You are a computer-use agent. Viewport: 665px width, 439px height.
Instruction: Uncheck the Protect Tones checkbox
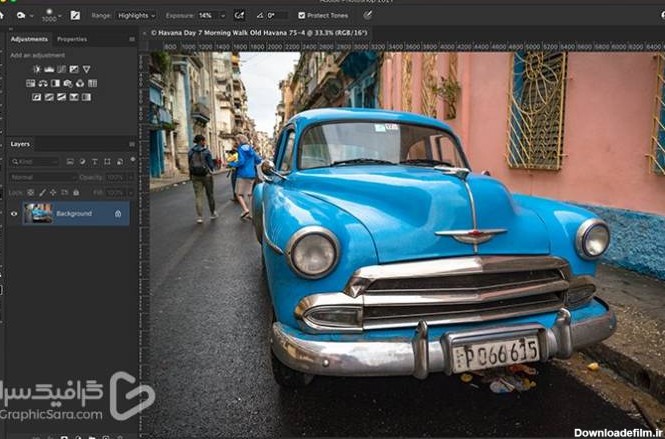[302, 16]
